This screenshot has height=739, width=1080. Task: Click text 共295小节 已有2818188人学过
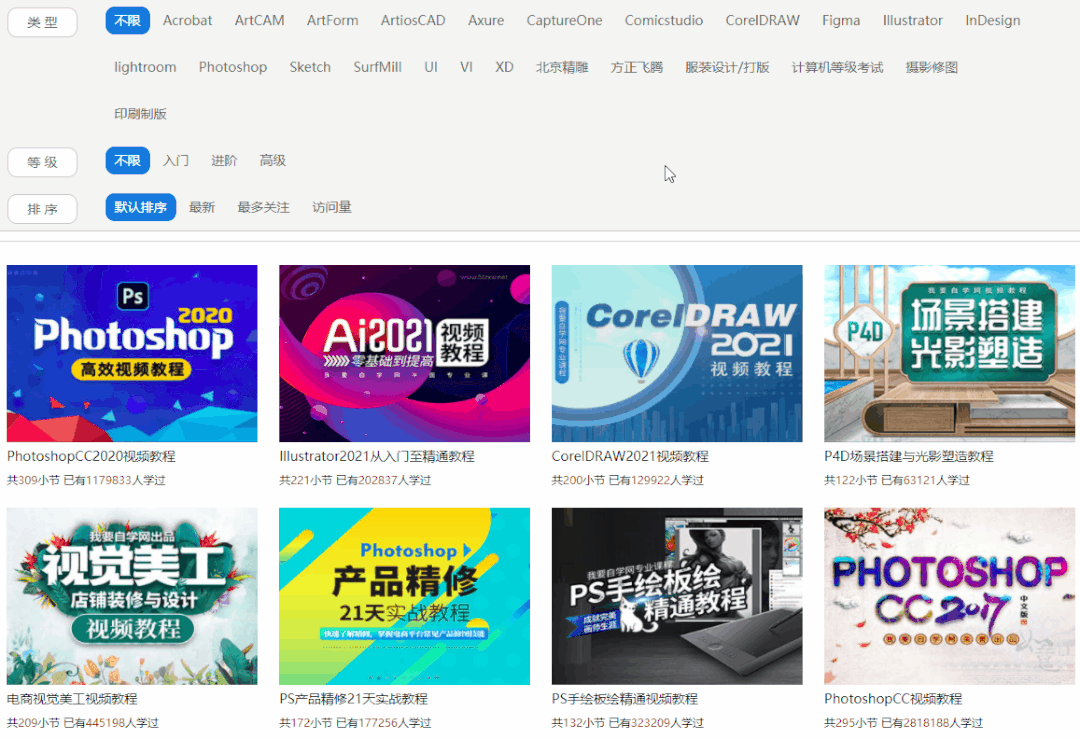(x=903, y=722)
